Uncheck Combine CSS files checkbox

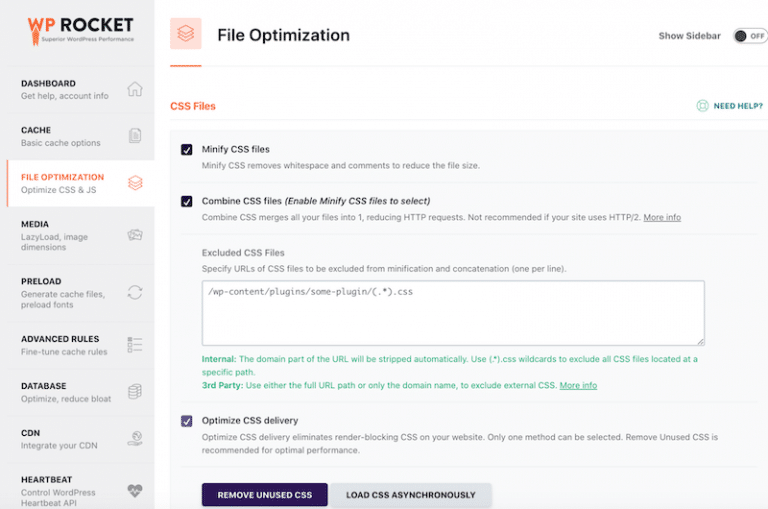(186, 201)
